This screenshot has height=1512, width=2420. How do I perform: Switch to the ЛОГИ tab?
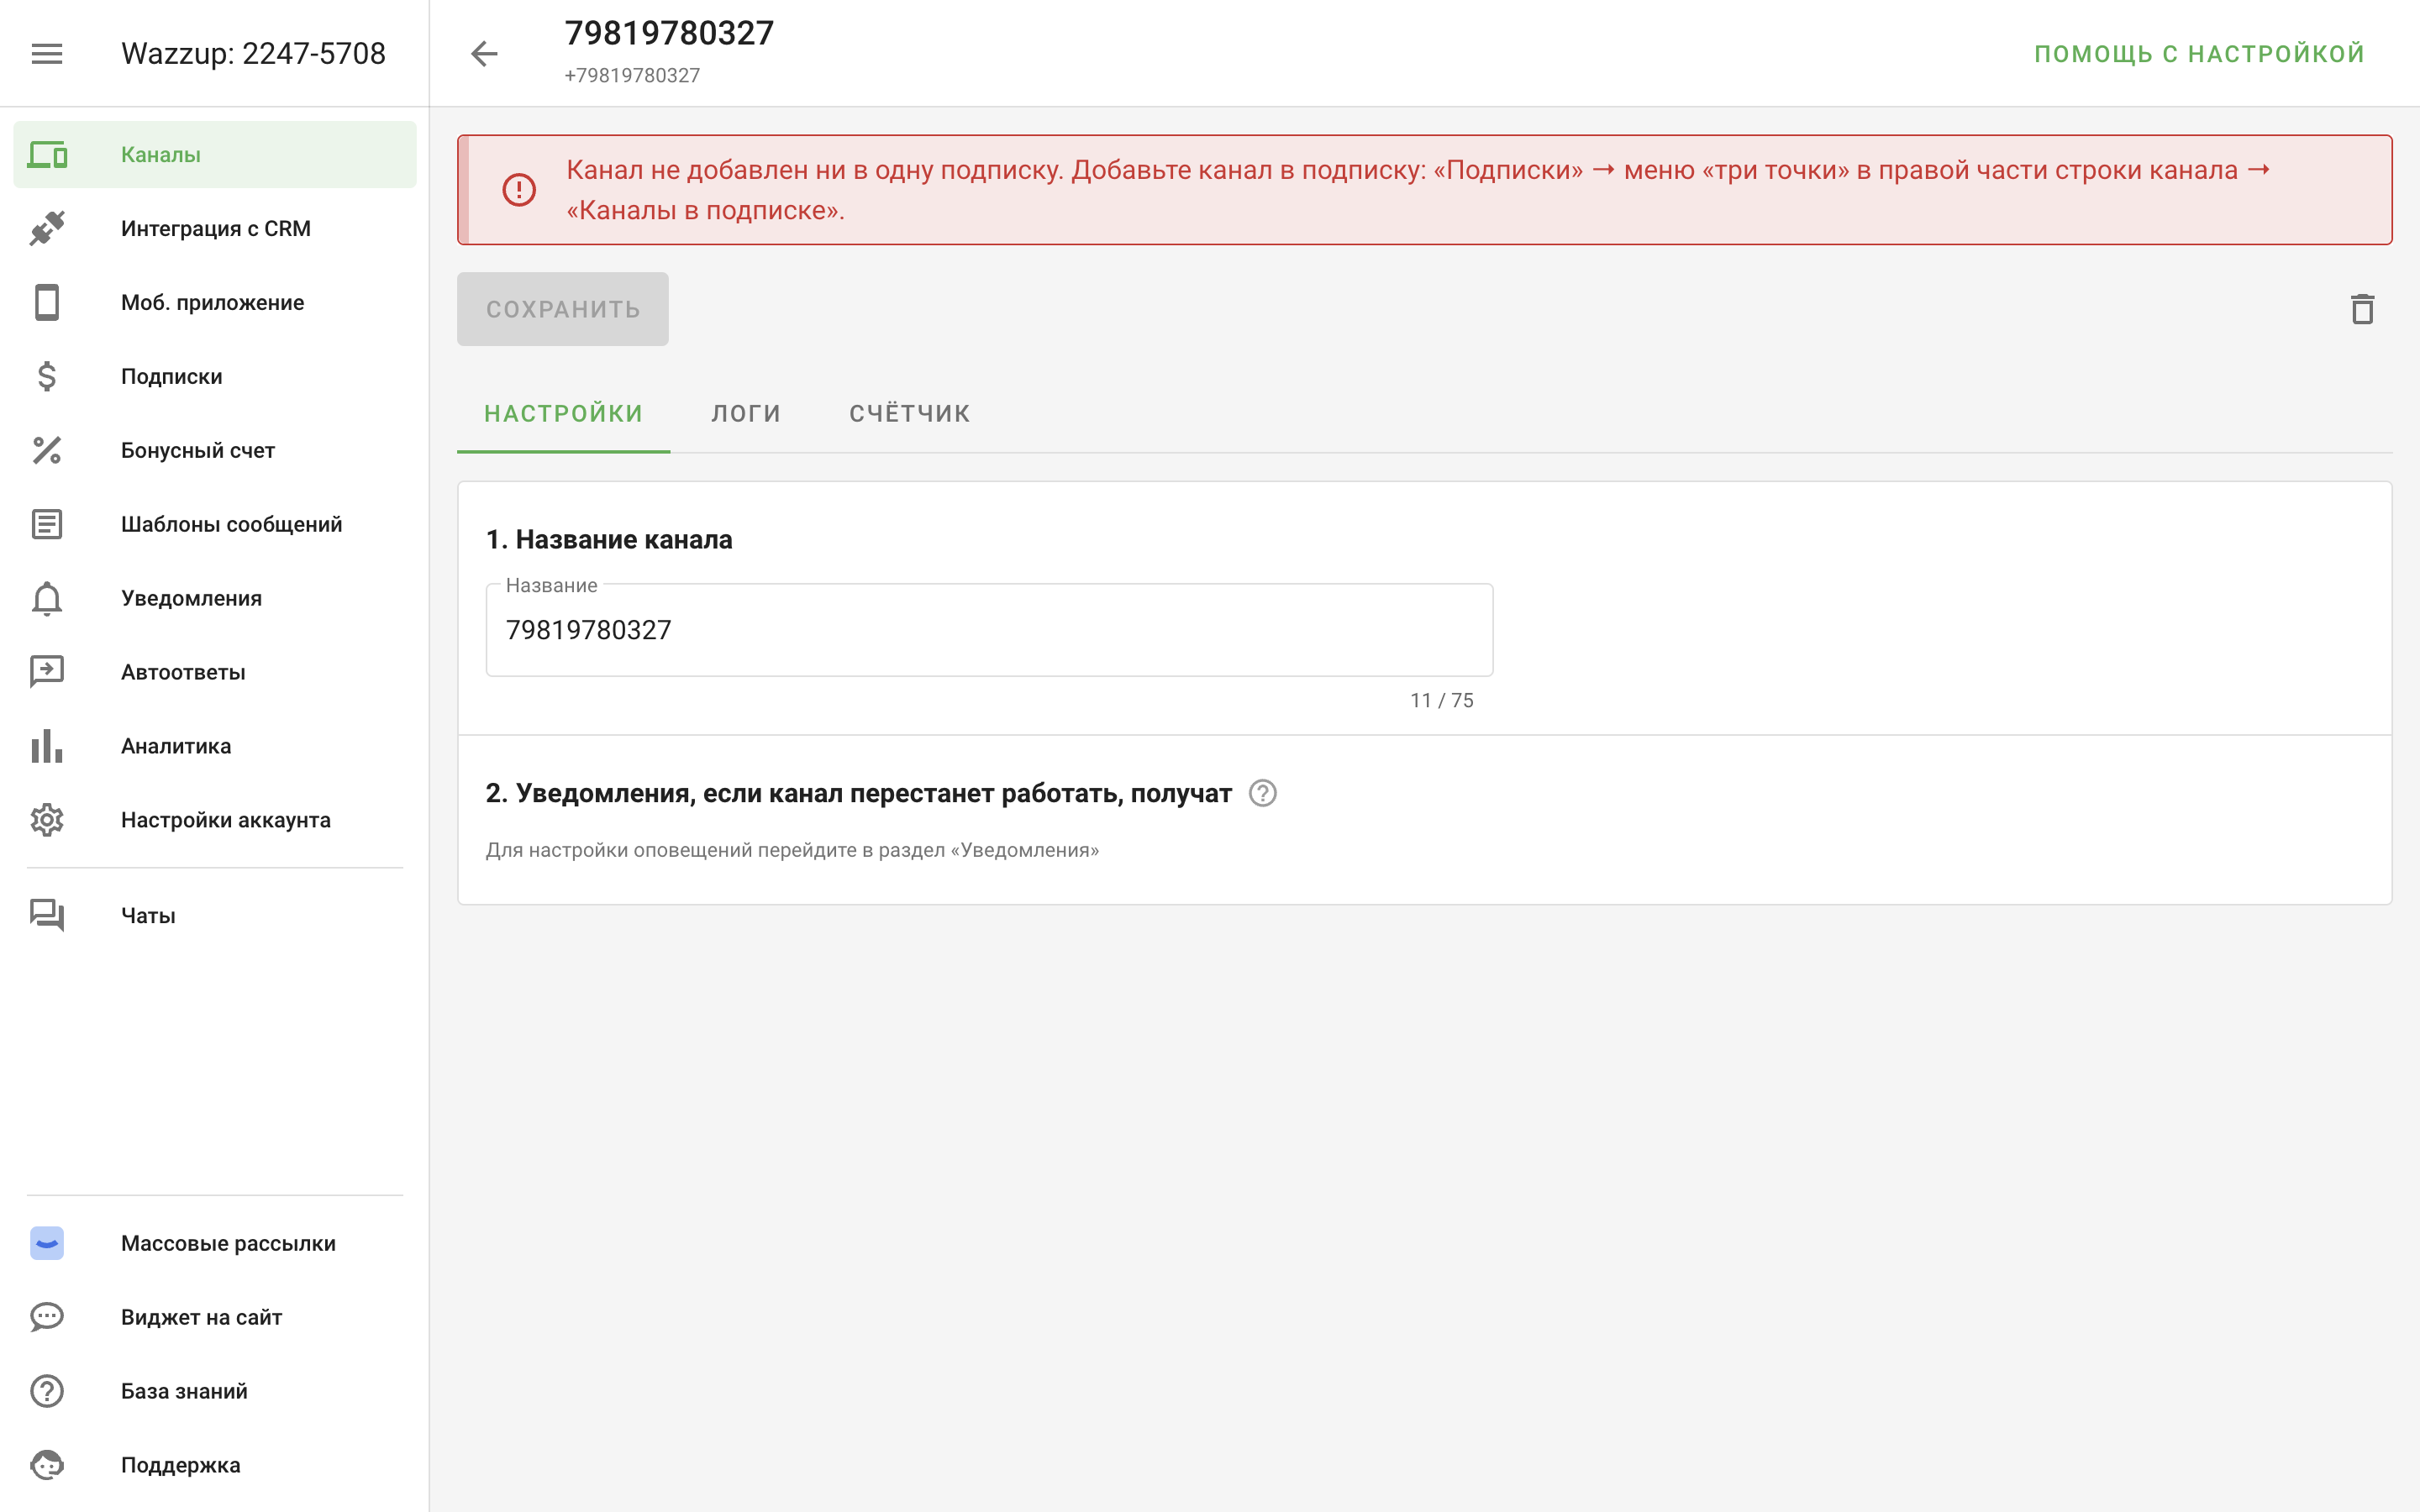(746, 414)
